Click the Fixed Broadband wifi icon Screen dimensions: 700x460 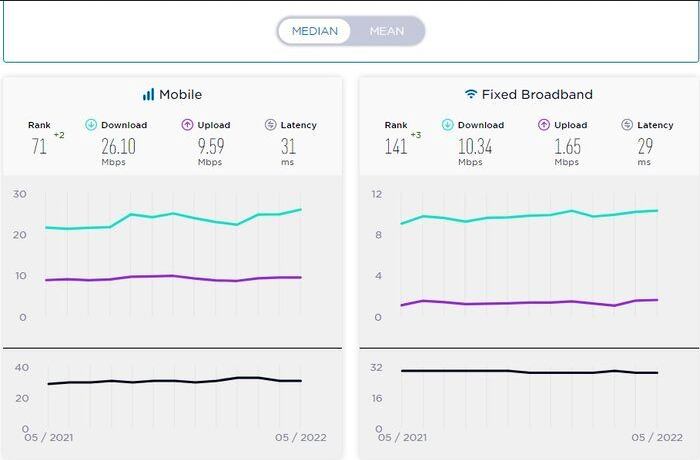point(470,94)
